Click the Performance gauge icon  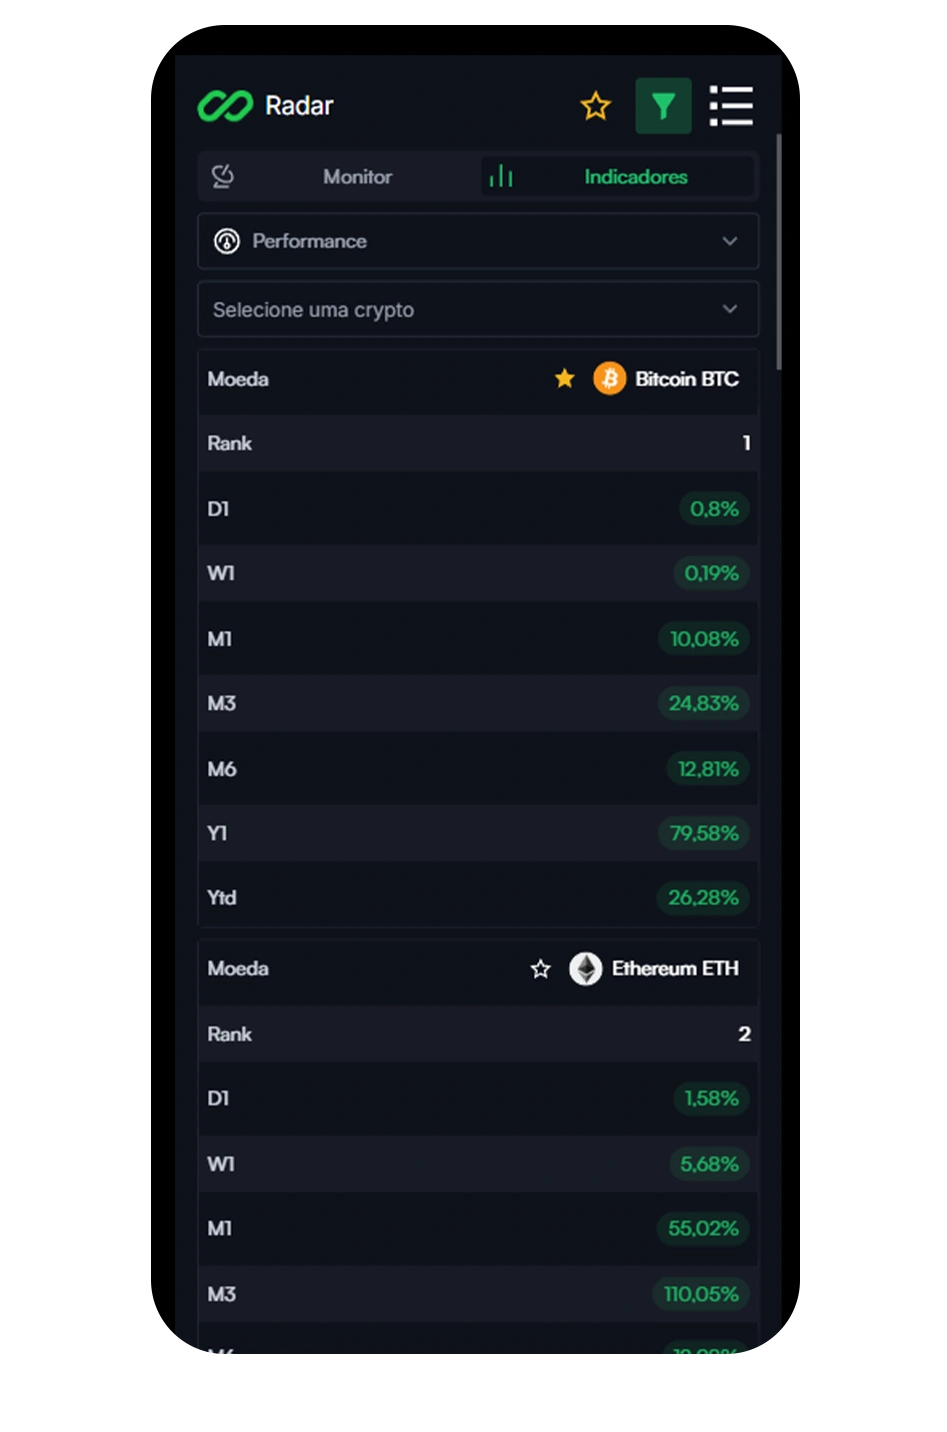click(227, 241)
